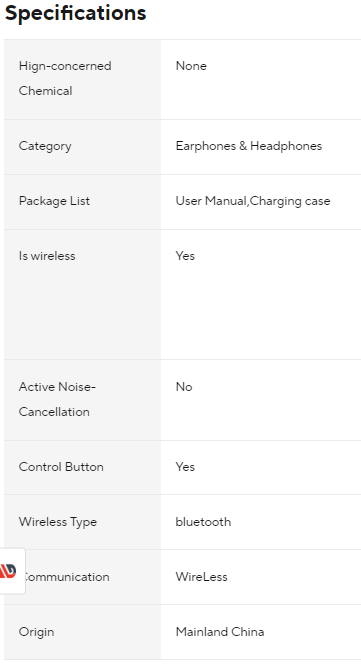The width and height of the screenshot is (361, 664).
Task: Select the Yes value for Is wireless
Action: pyautogui.click(x=185, y=256)
